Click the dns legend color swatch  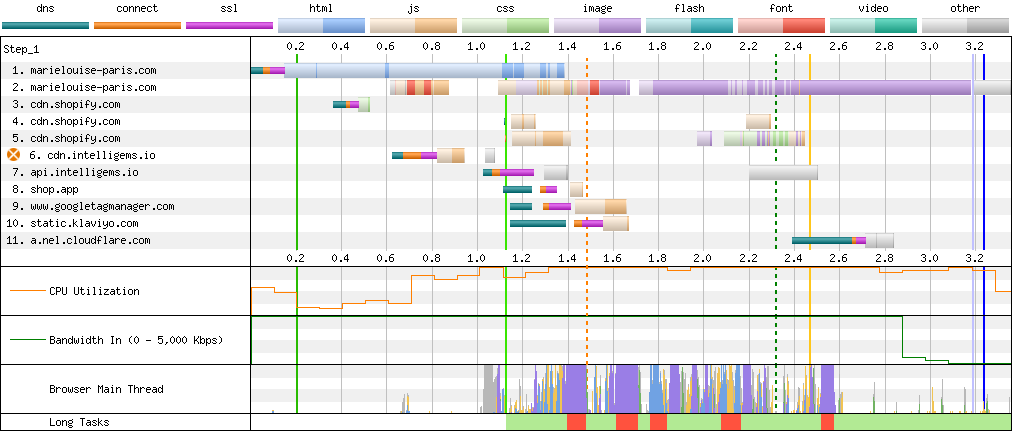coord(45,25)
